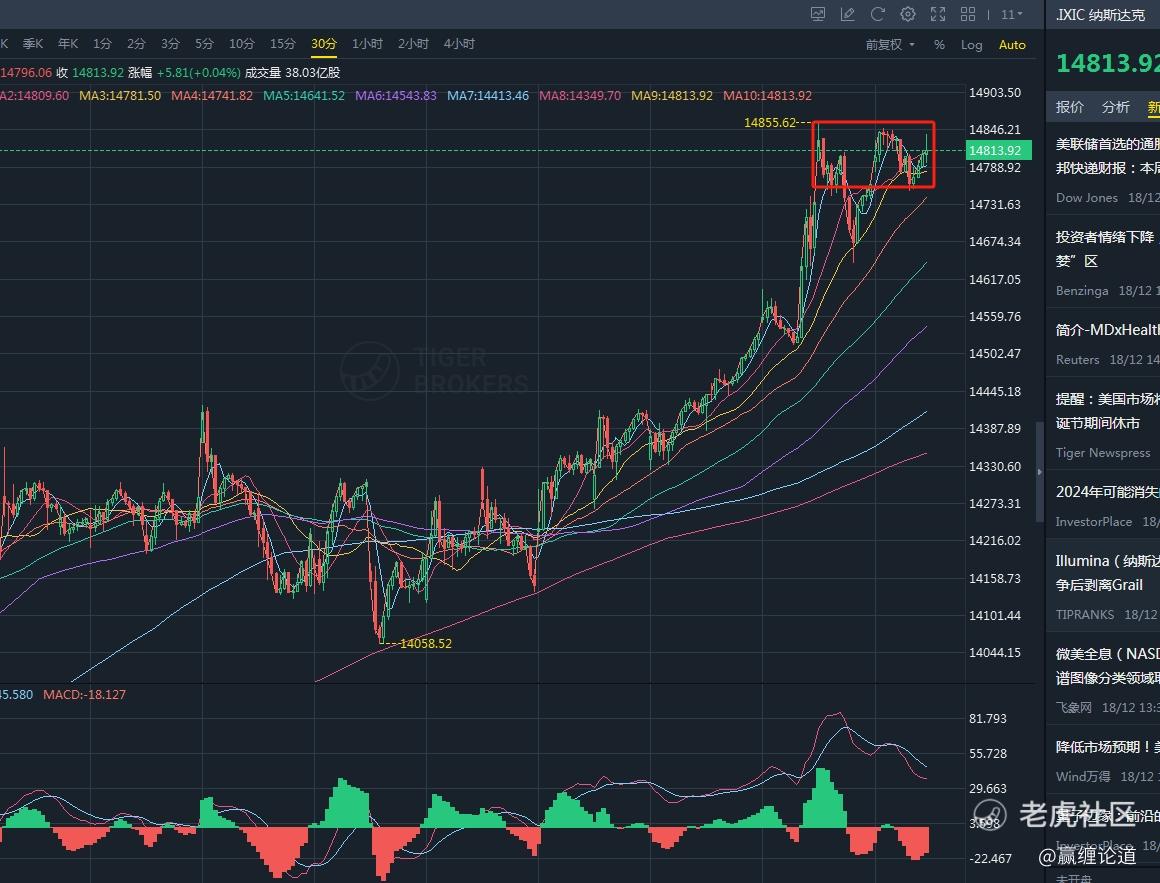Click the MA5:14641.52 indicator label
This screenshot has height=883, width=1160.
(x=304, y=95)
